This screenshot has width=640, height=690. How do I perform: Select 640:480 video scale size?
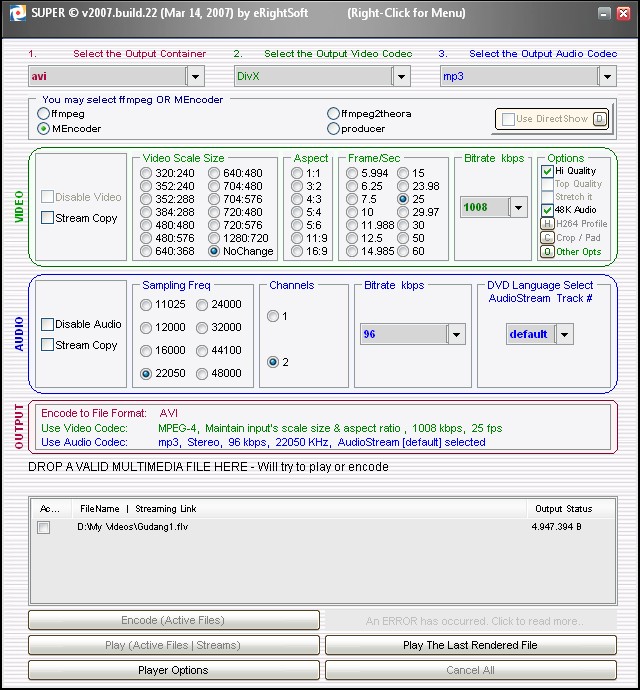[x=213, y=173]
